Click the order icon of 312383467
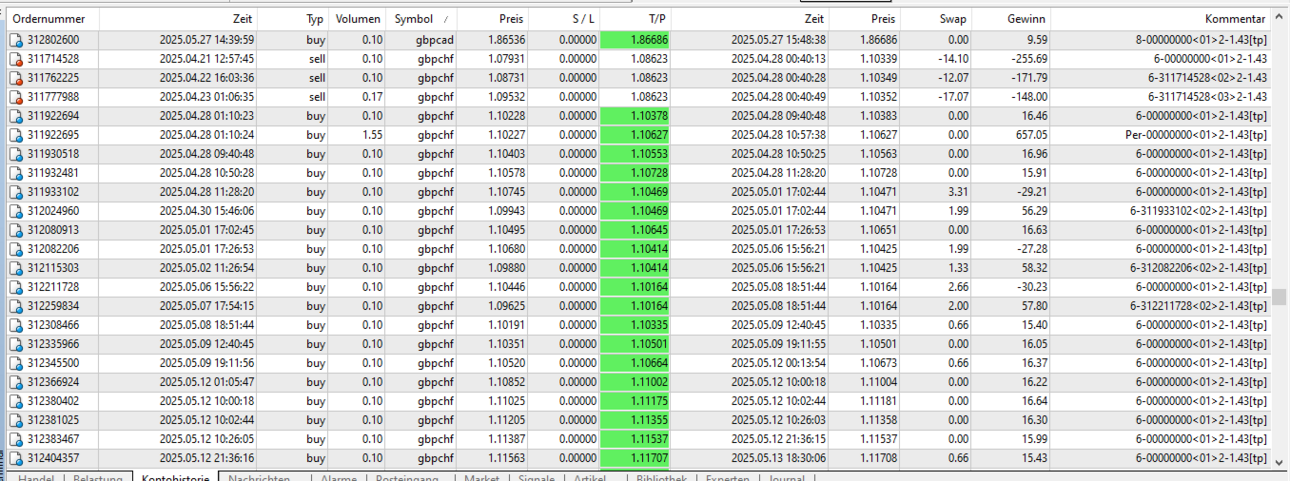 (x=16, y=440)
